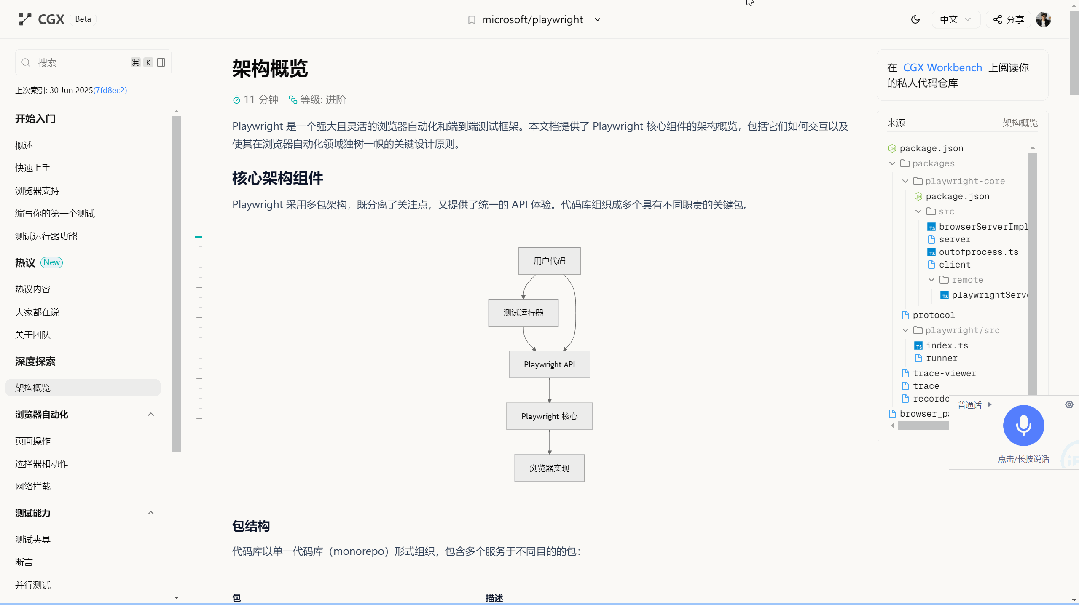1079x605 pixels.
Task: Click the clock icon next to 11 分钟
Action: [236, 100]
